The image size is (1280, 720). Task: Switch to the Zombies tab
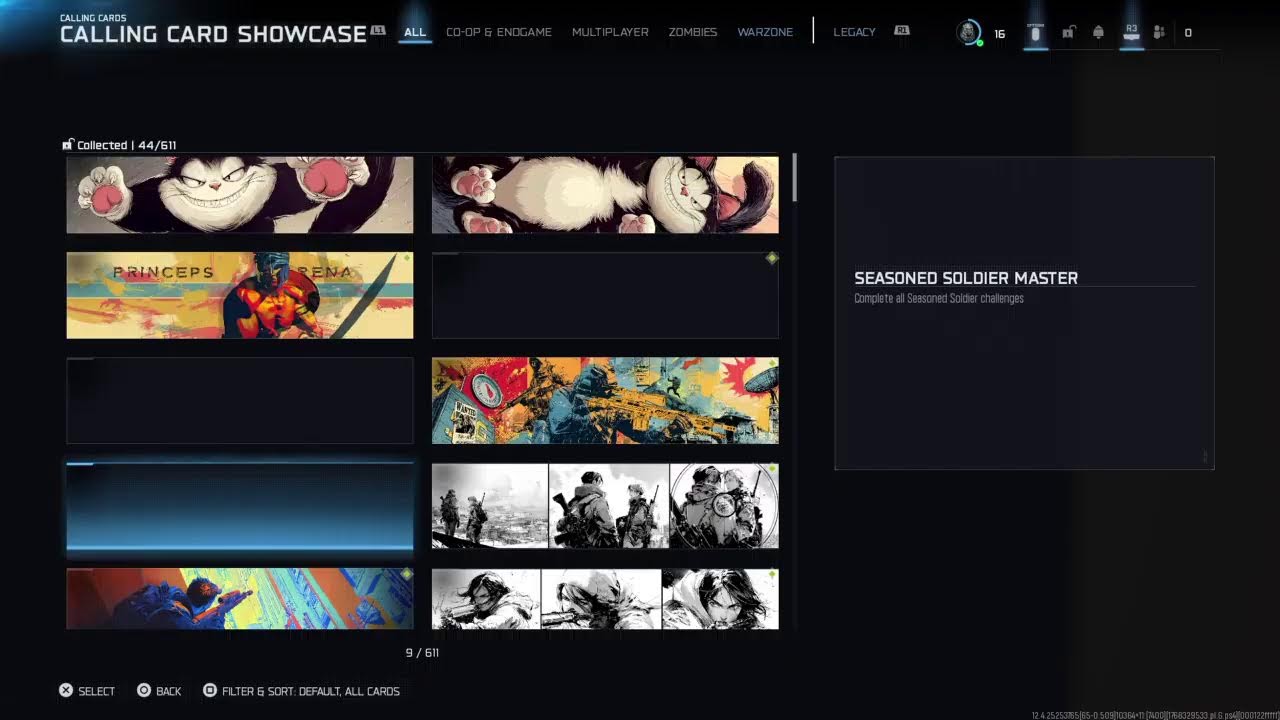point(693,32)
